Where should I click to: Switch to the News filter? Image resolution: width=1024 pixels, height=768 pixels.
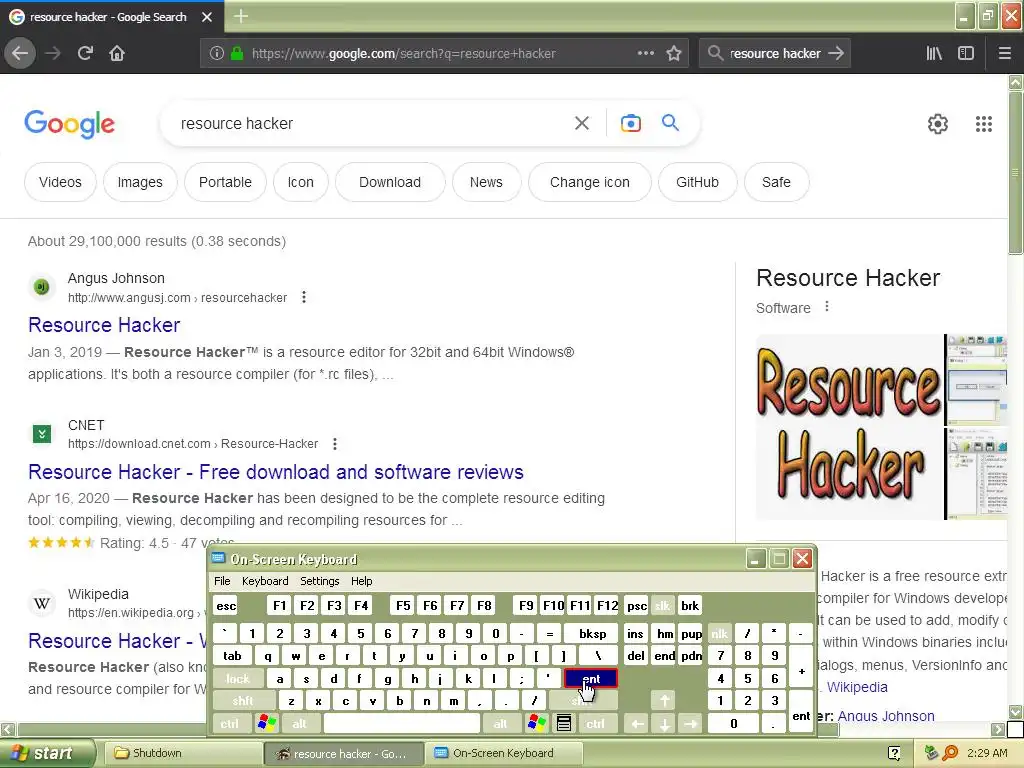487,182
